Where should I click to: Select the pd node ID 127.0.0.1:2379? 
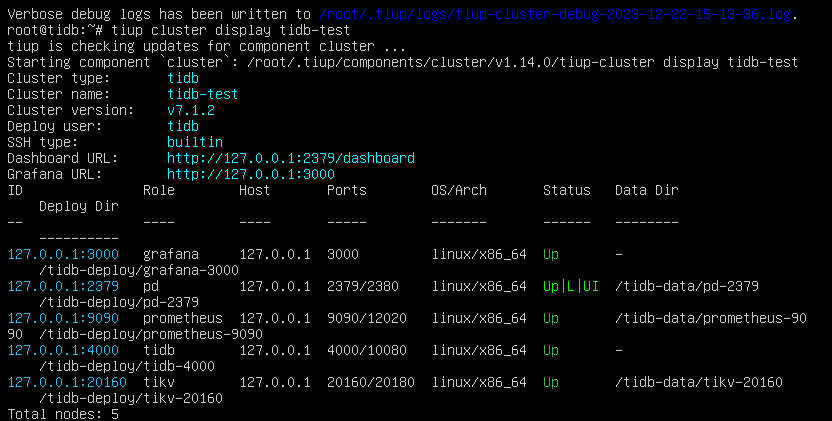(x=63, y=286)
